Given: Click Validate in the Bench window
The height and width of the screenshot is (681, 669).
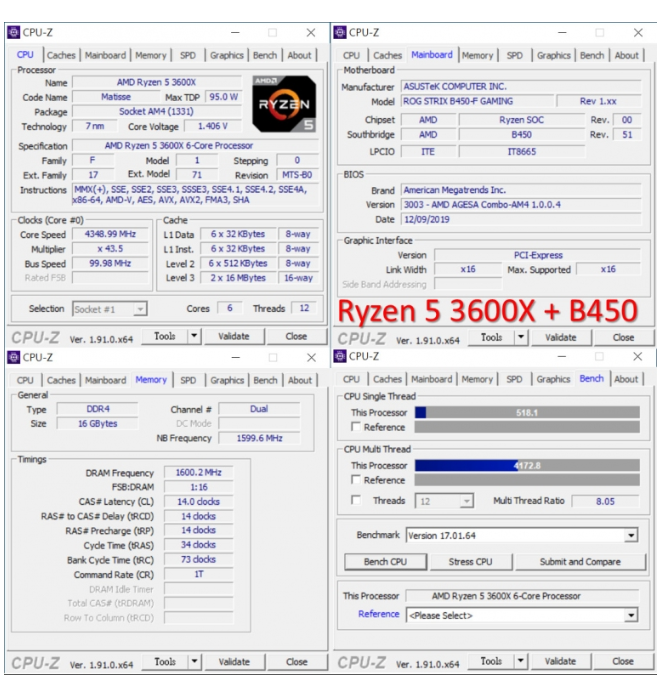Looking at the screenshot, I should 560,661.
